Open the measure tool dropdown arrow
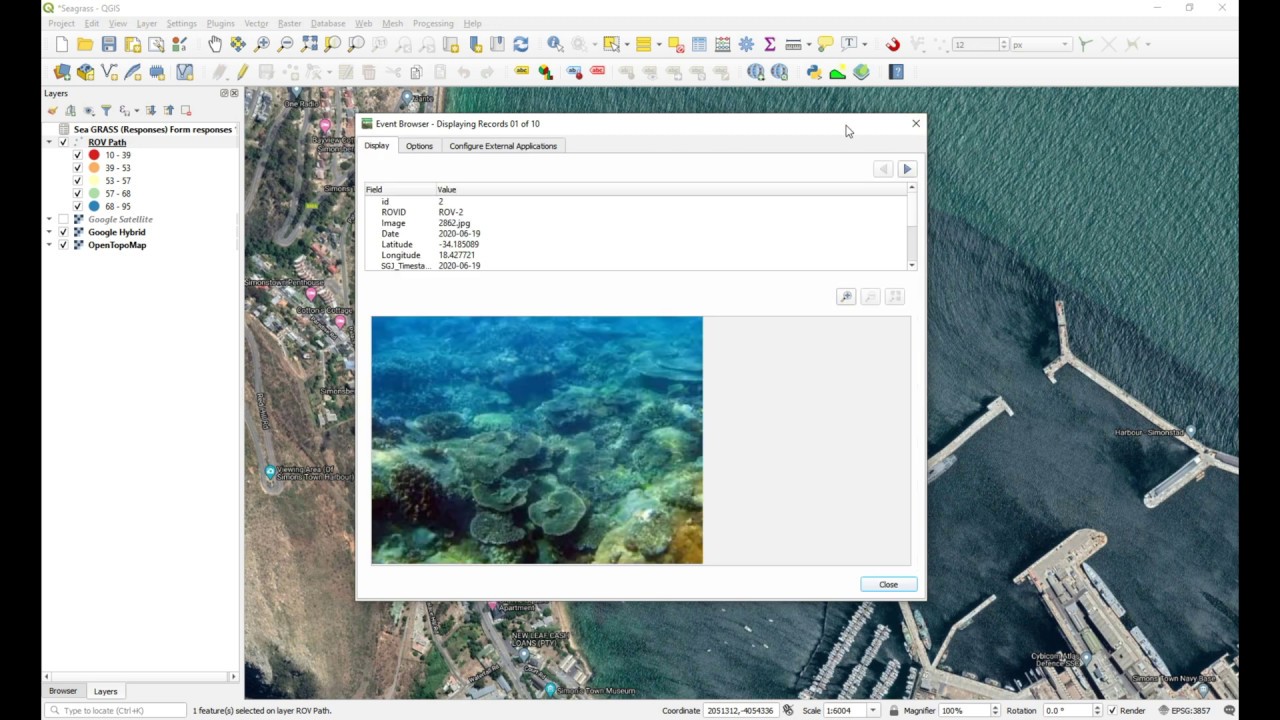Screen dimensions: 1280x720 click(x=807, y=44)
